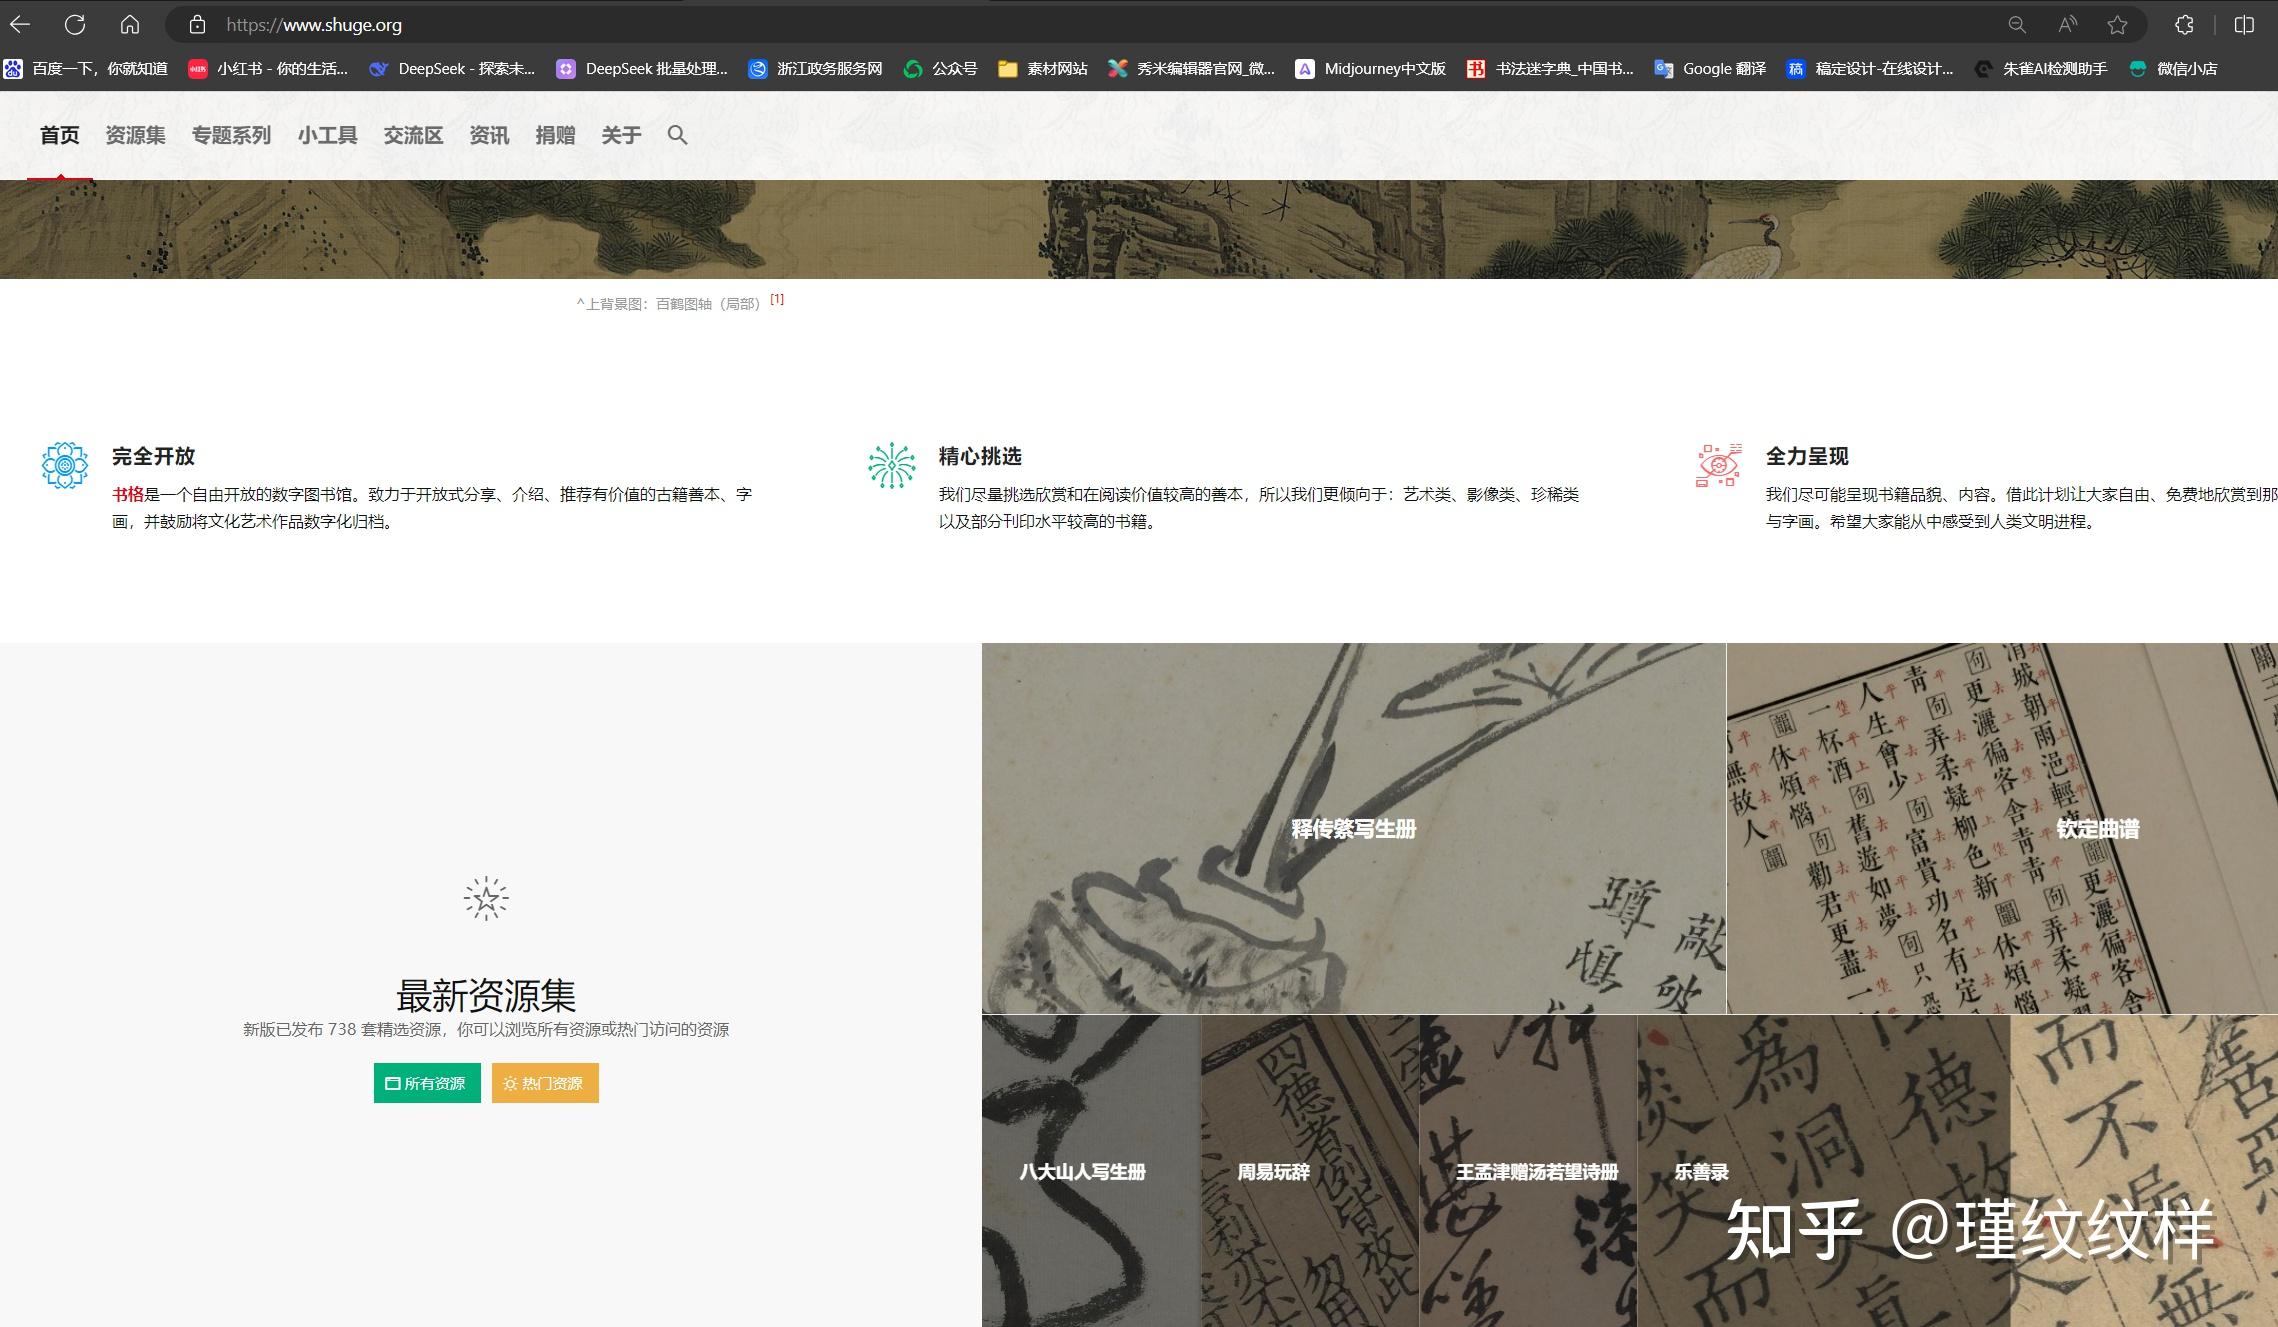Go to the 交流区 menu item
Image resolution: width=2278 pixels, height=1327 pixels.
point(414,135)
